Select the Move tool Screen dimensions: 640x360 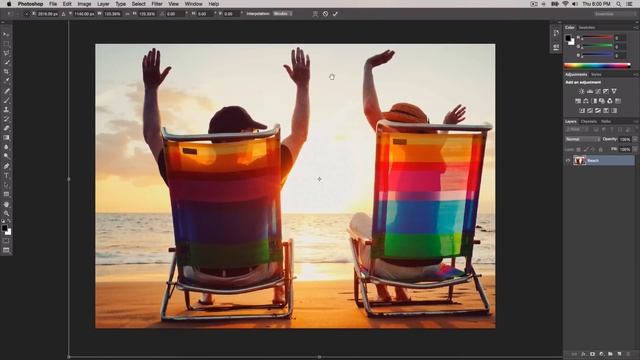click(6, 34)
